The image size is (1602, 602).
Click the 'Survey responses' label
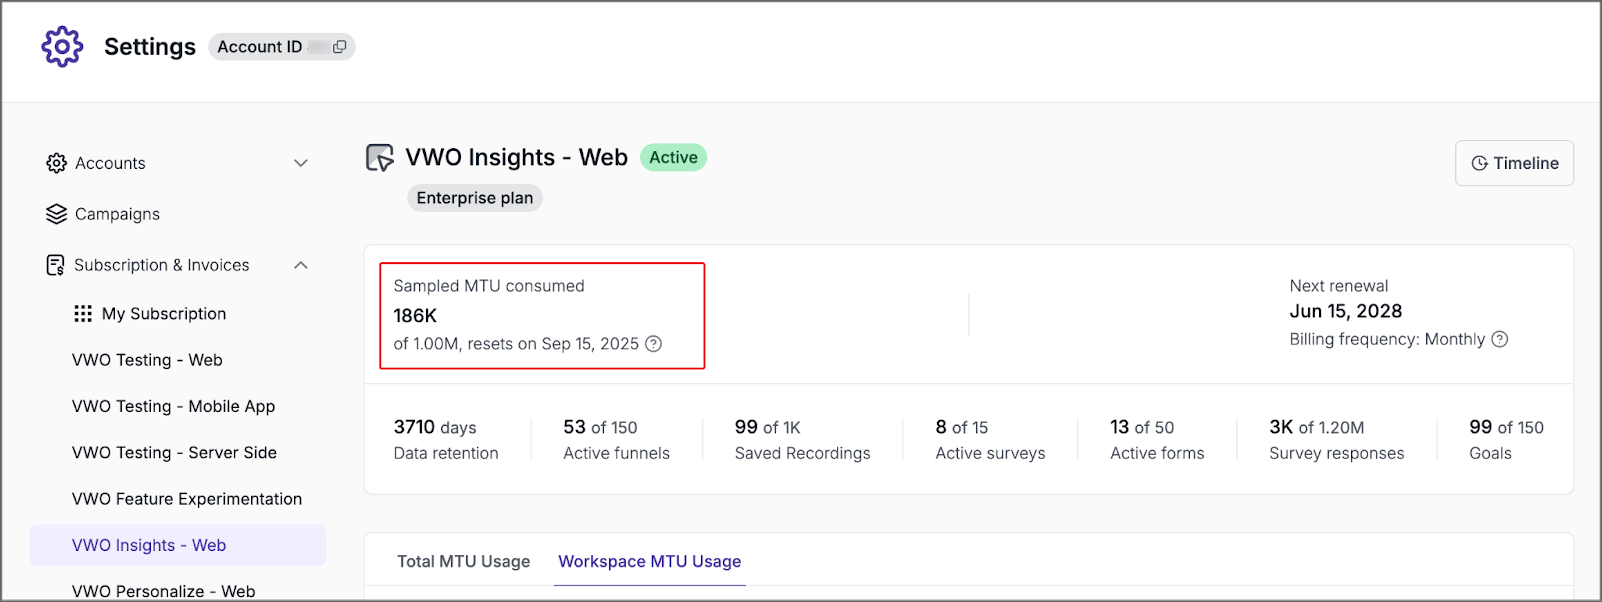click(1336, 453)
